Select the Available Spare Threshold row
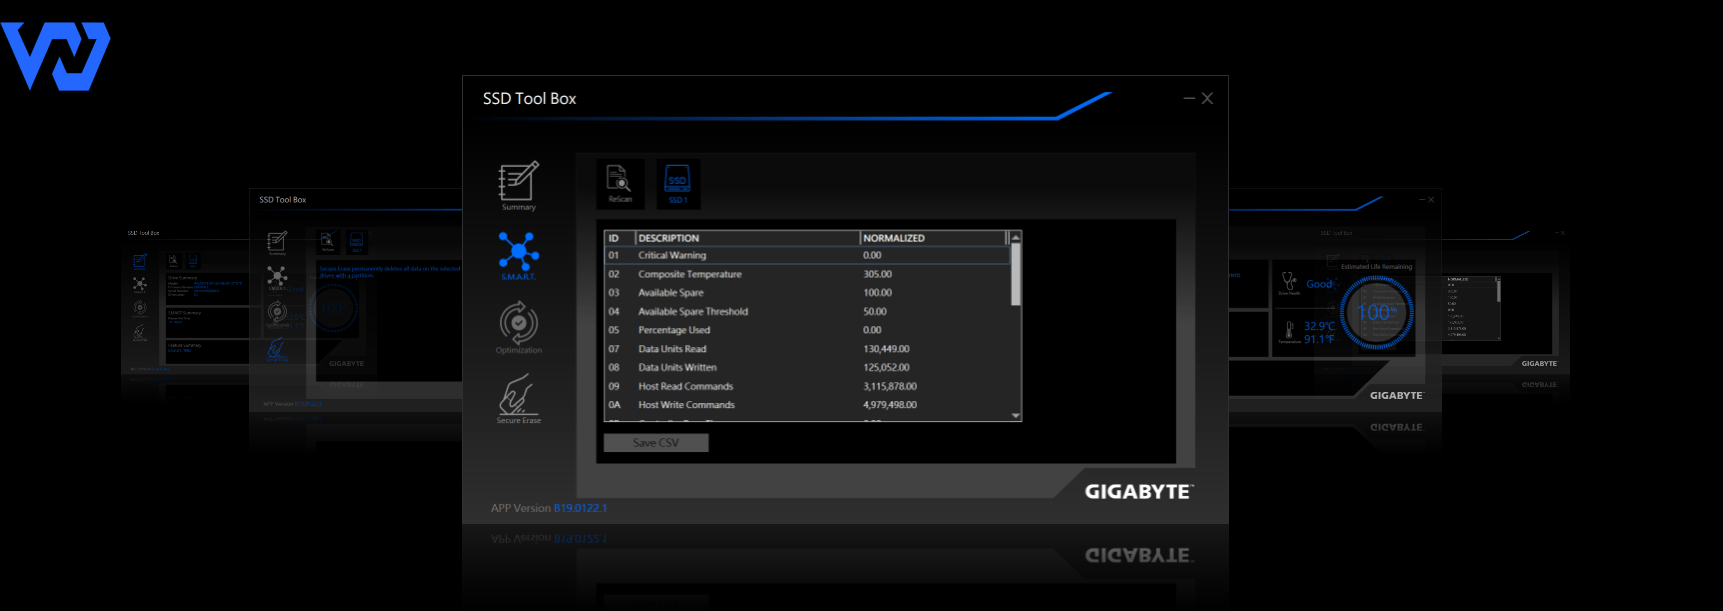Viewport: 1723px width, 611px height. point(807,311)
